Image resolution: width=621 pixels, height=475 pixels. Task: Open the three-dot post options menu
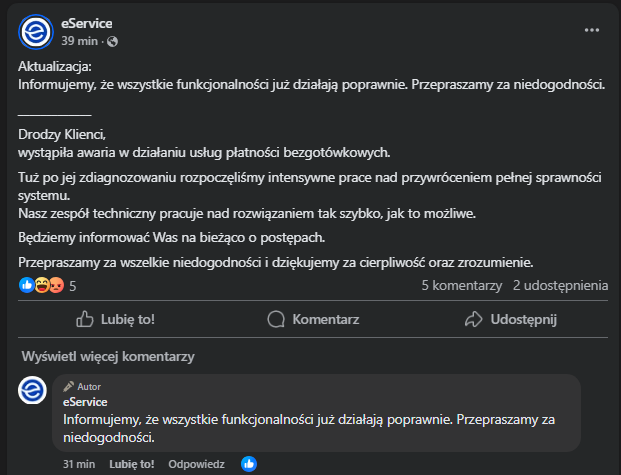[592, 31]
